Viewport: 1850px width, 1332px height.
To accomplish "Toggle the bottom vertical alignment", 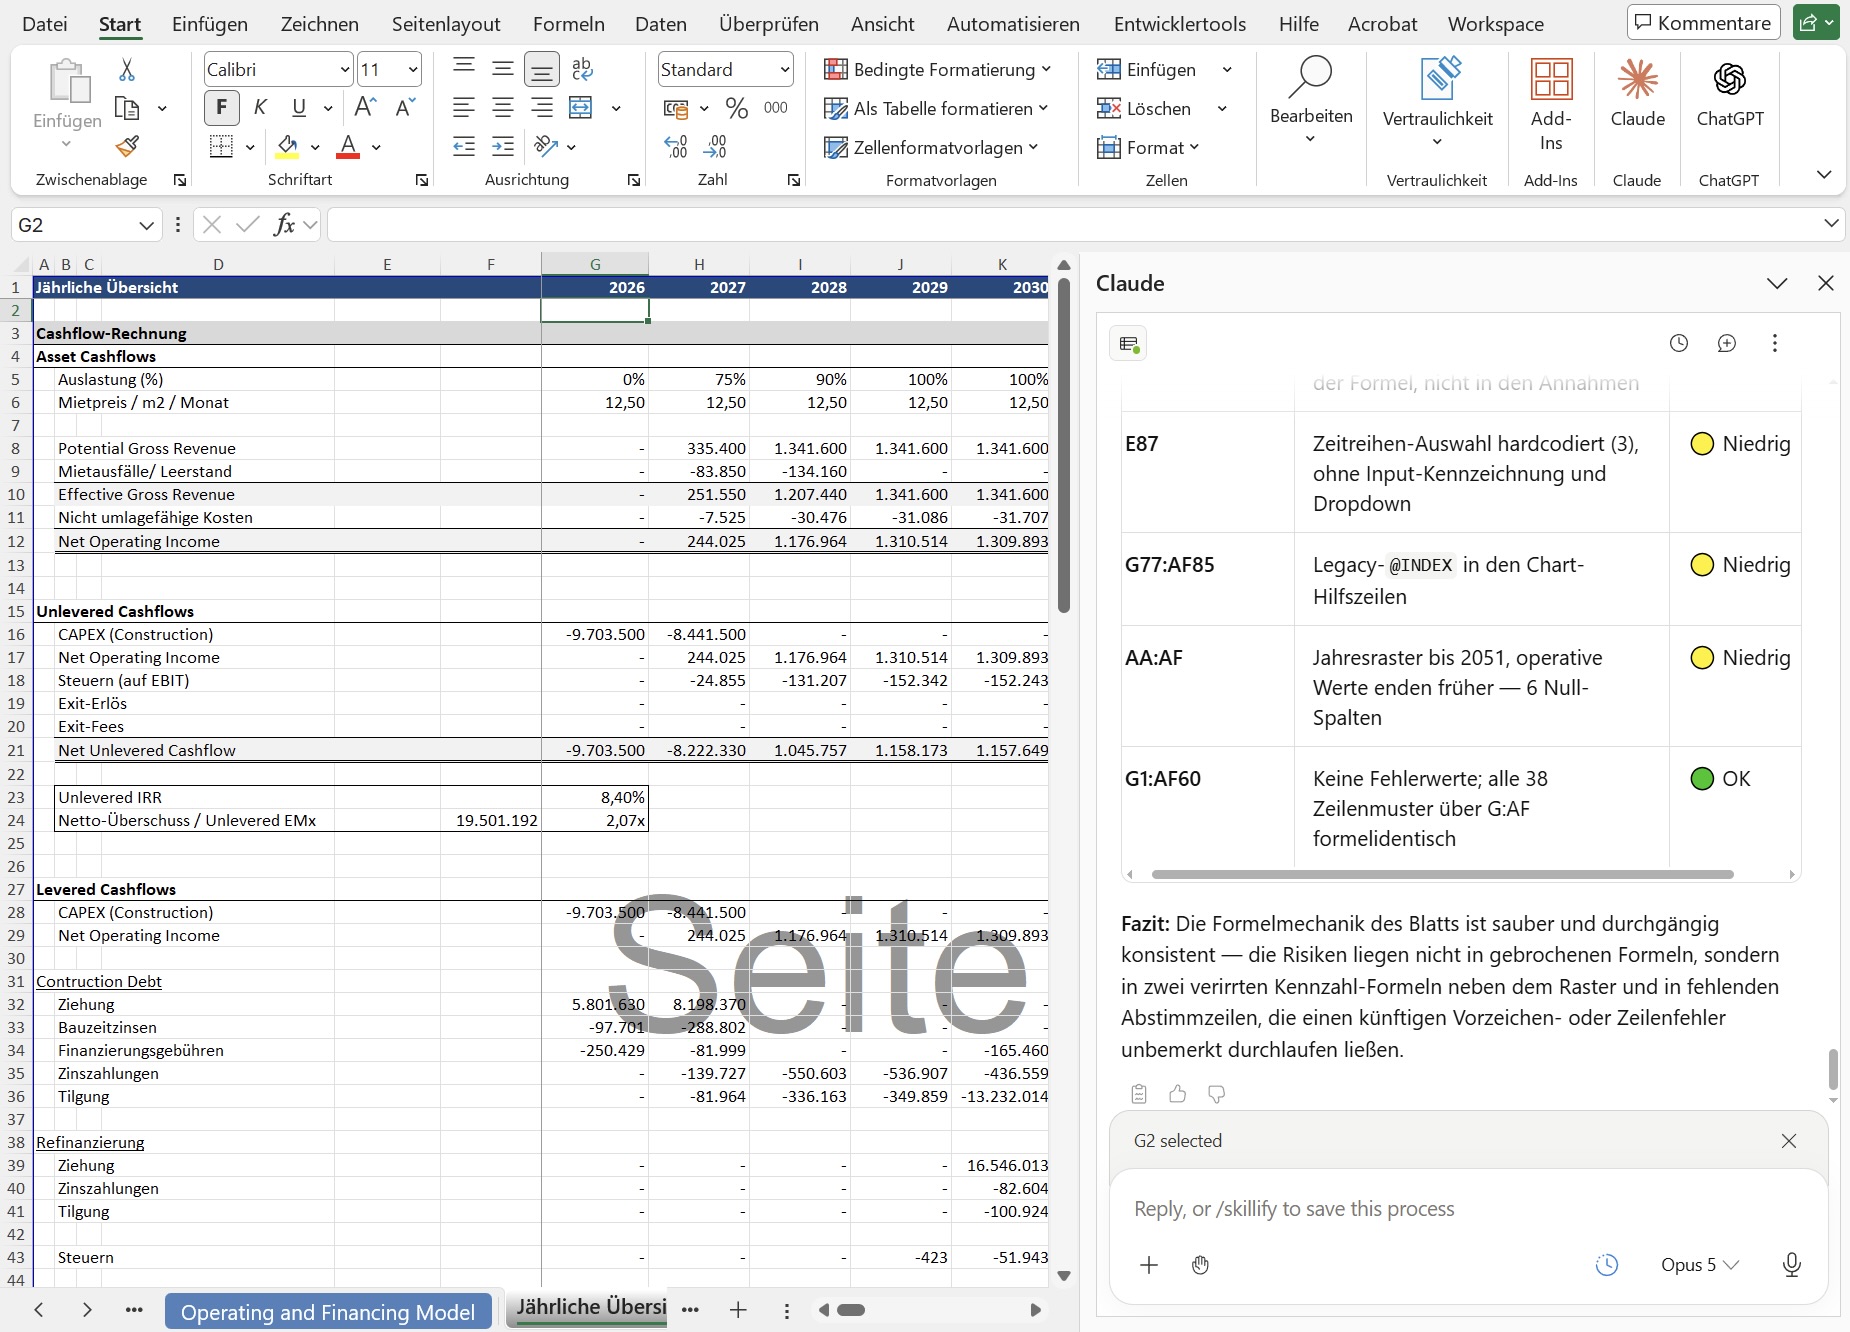I will (541, 69).
